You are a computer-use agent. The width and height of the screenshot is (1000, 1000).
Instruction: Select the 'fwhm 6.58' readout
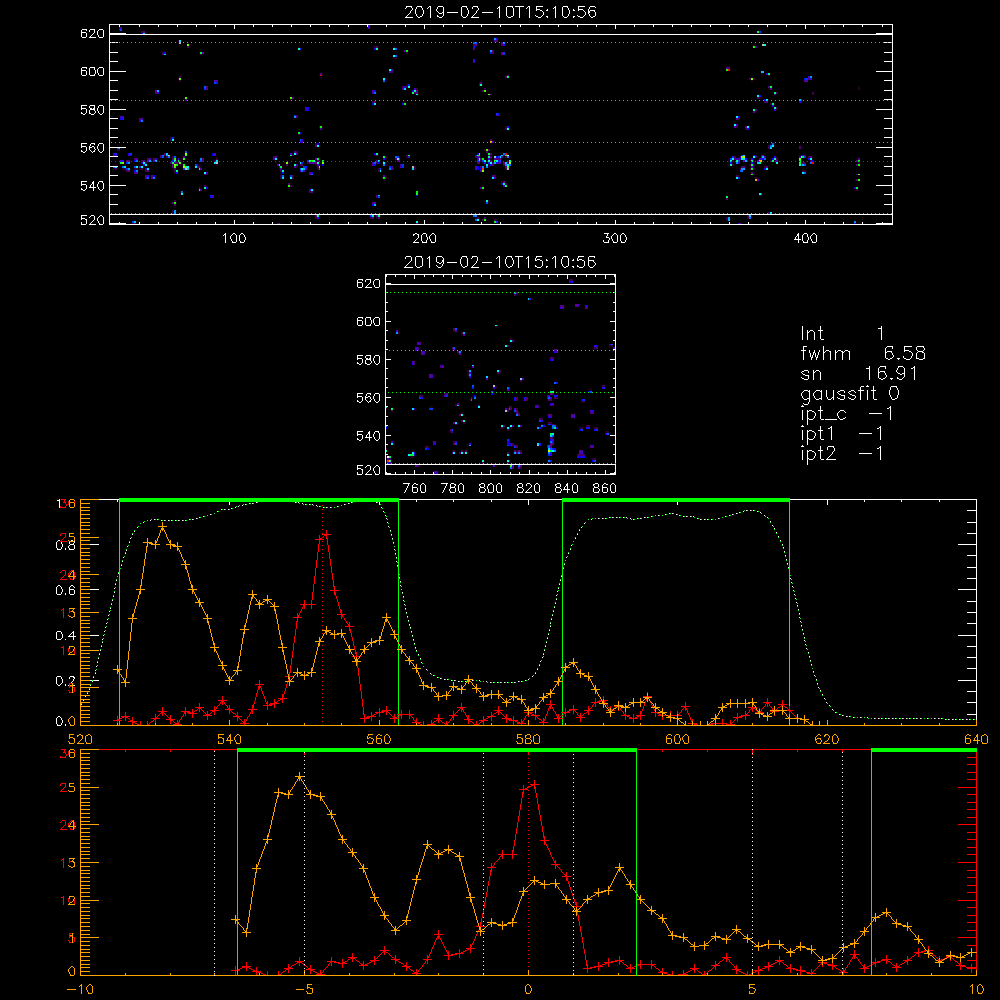point(863,353)
